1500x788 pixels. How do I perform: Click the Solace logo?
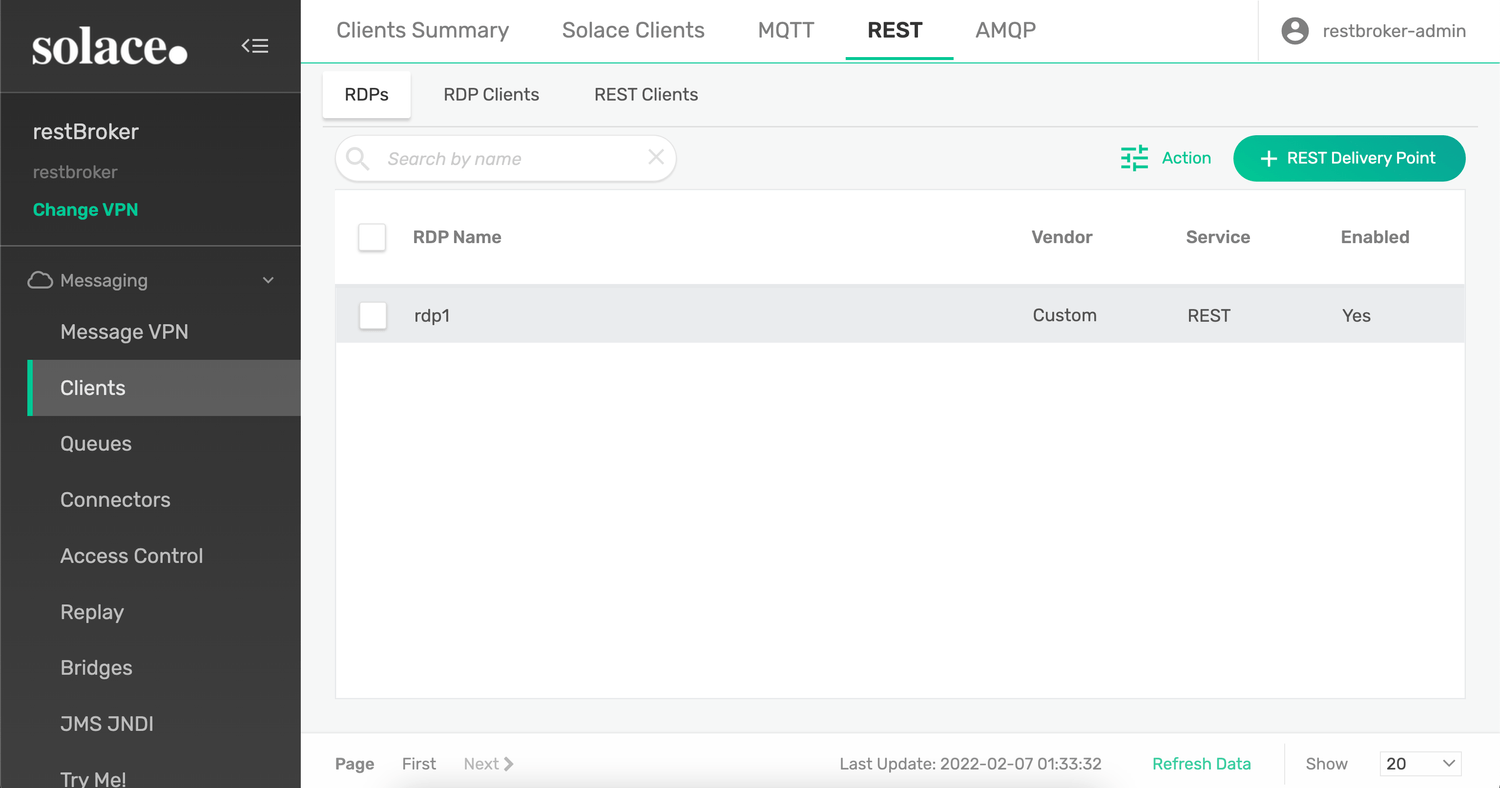(x=110, y=46)
